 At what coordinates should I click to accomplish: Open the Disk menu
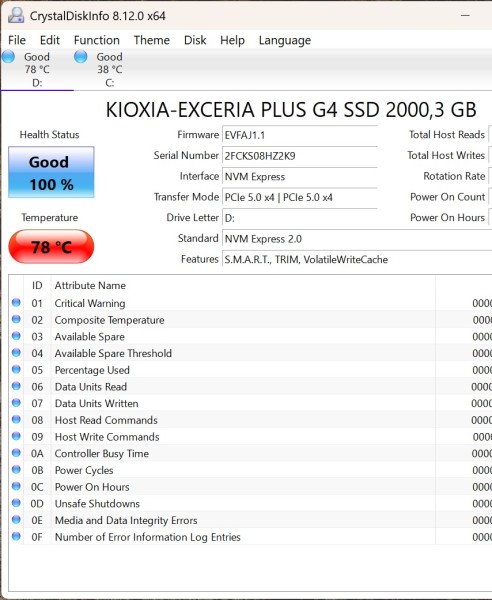[x=195, y=40]
